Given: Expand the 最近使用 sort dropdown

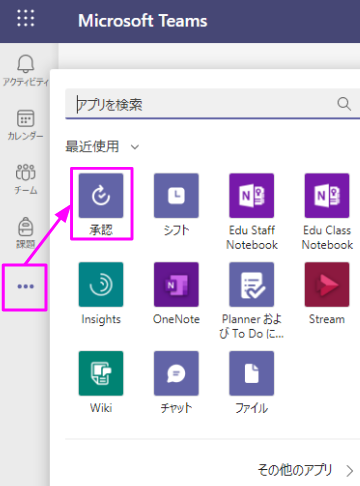Looking at the screenshot, I should tap(102, 146).
